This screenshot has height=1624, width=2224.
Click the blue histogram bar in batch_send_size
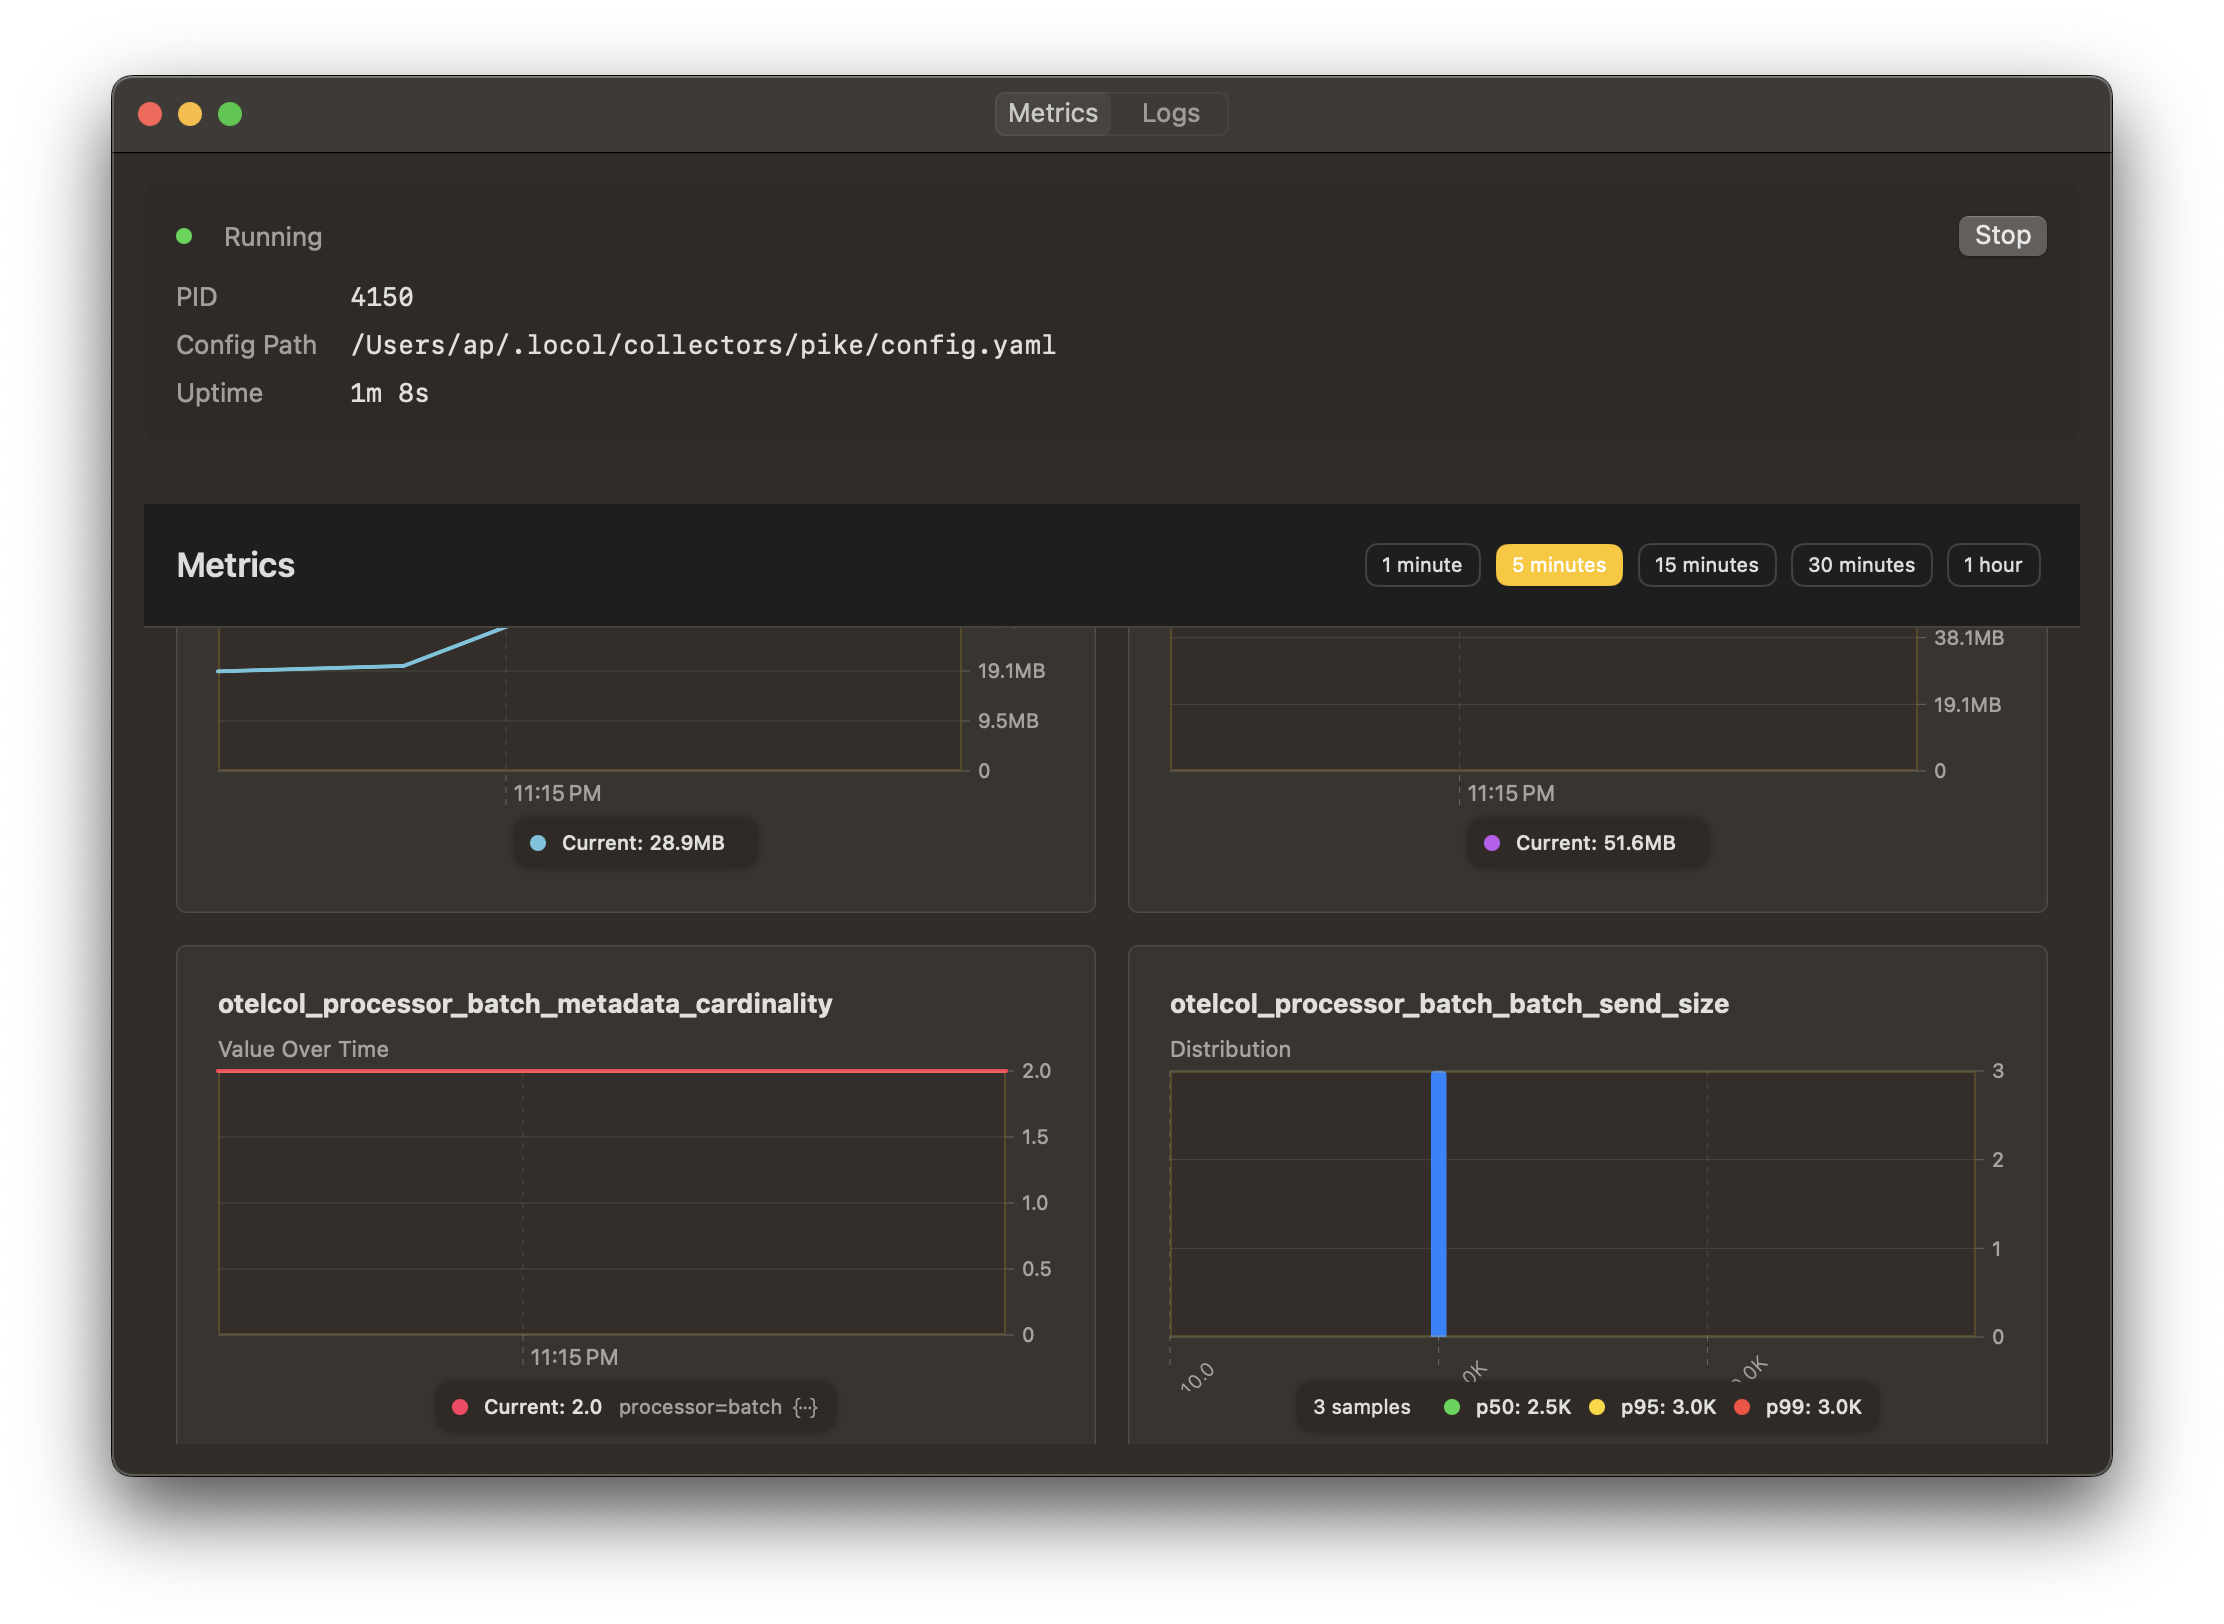coord(1438,1203)
